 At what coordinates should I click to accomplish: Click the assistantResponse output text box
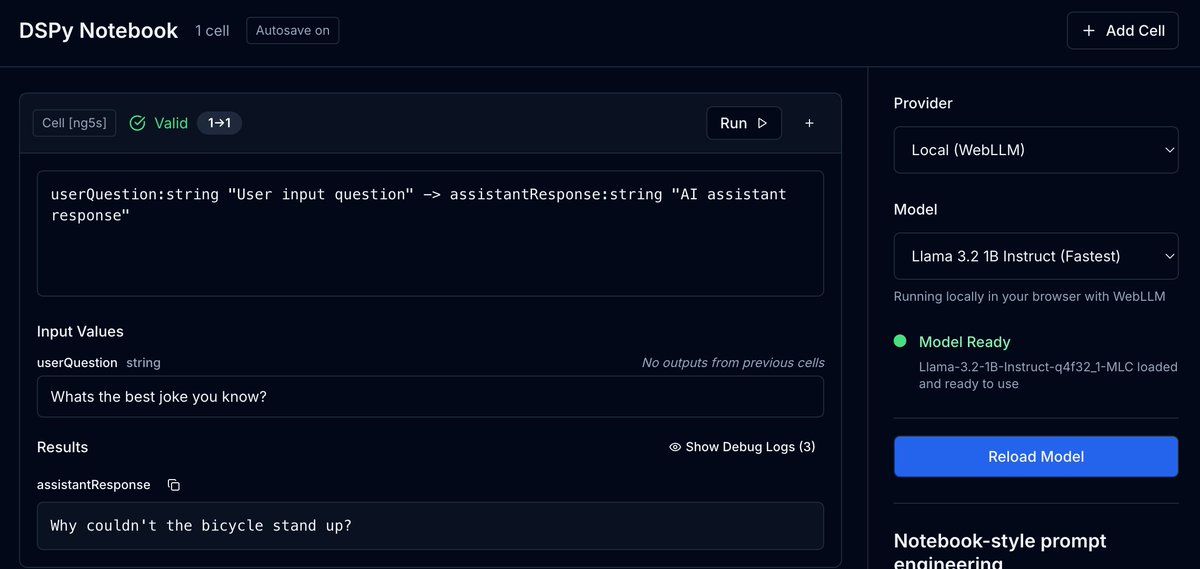click(x=430, y=526)
